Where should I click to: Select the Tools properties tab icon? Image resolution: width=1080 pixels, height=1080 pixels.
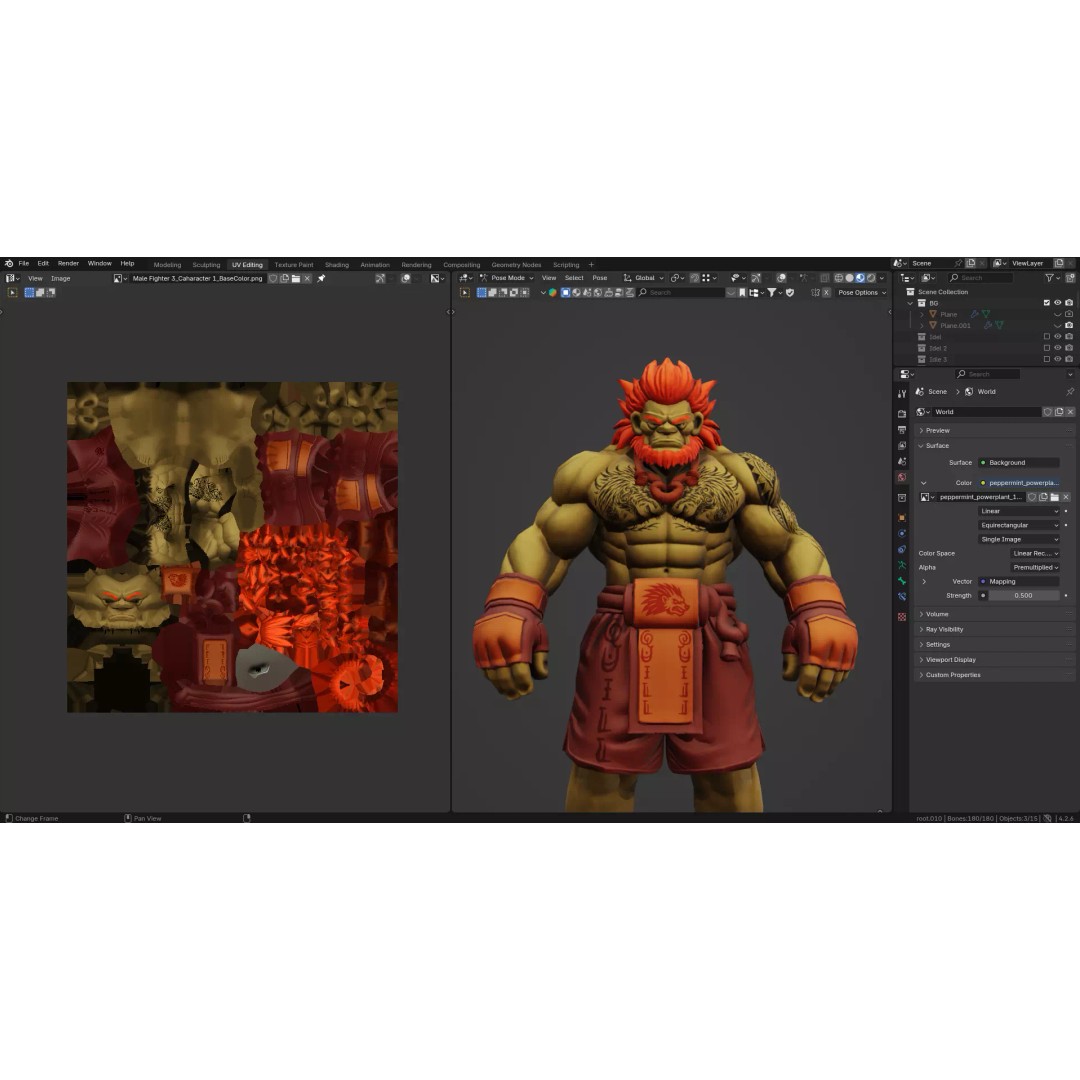click(x=902, y=394)
